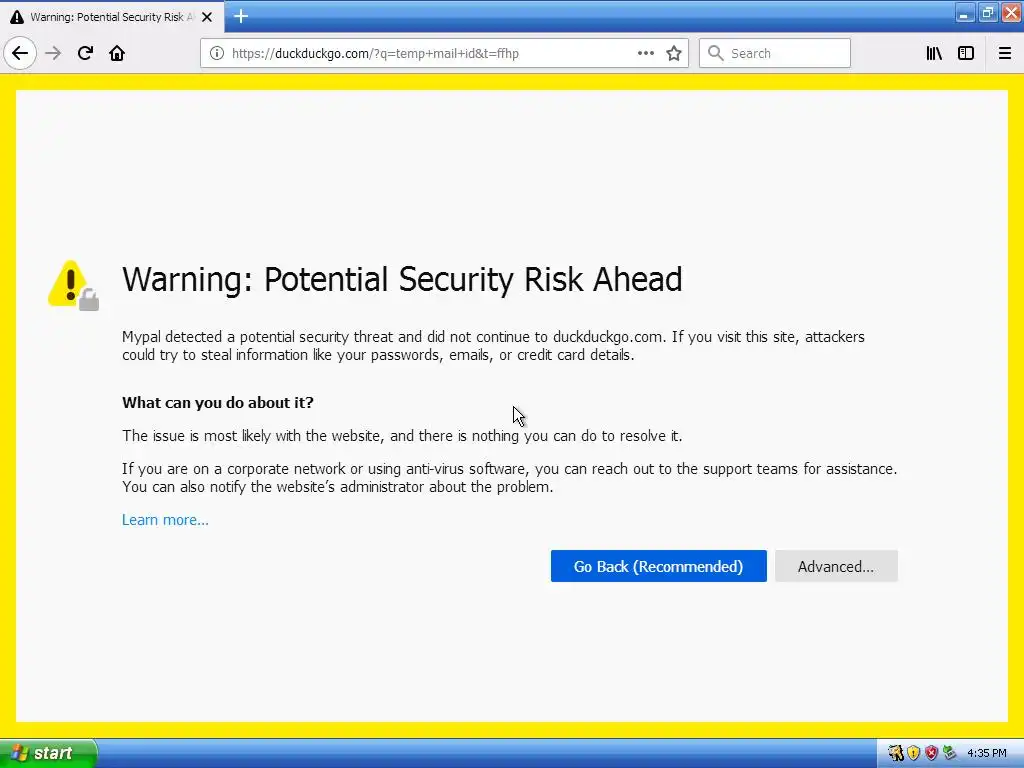The width and height of the screenshot is (1024, 768).
Task: Click the network connection tray icon
Action: (x=950, y=753)
